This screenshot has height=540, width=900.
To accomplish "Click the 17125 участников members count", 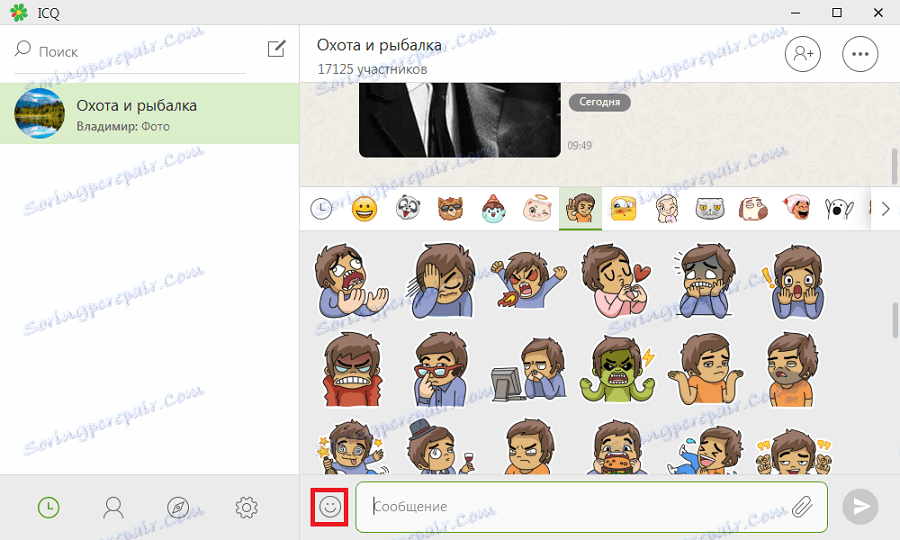I will 372,69.
